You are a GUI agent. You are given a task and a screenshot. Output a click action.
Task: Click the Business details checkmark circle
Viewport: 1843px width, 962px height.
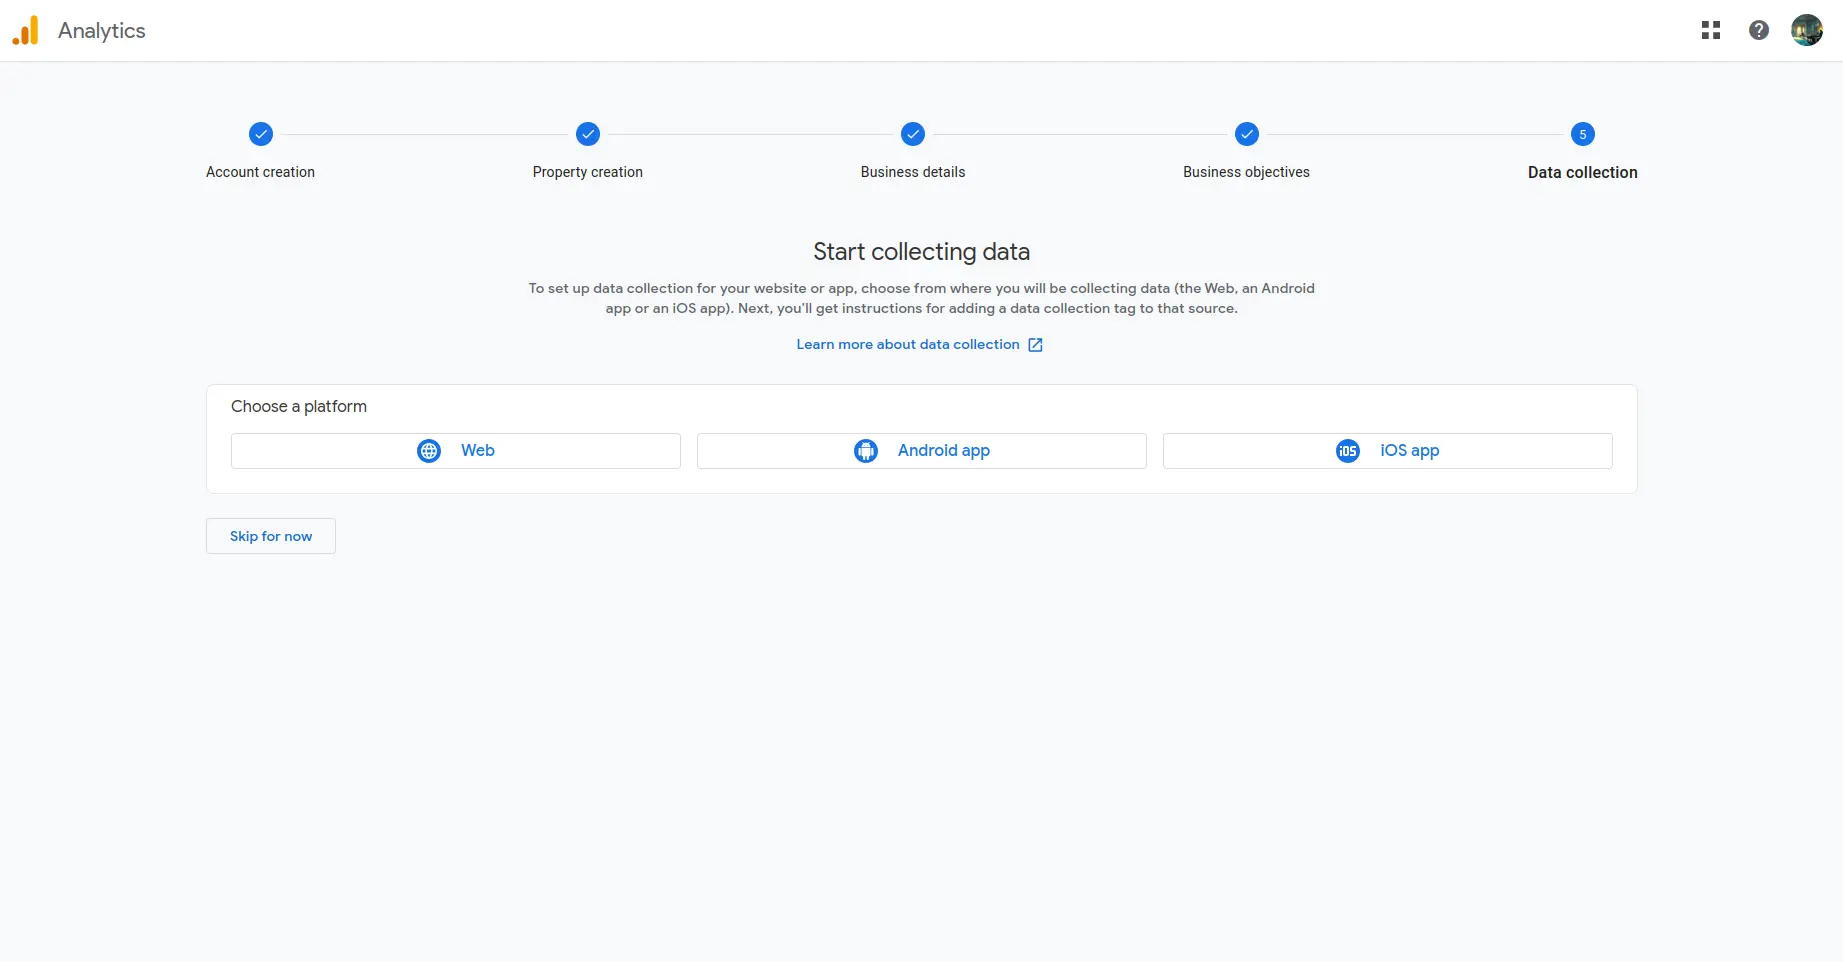(912, 134)
